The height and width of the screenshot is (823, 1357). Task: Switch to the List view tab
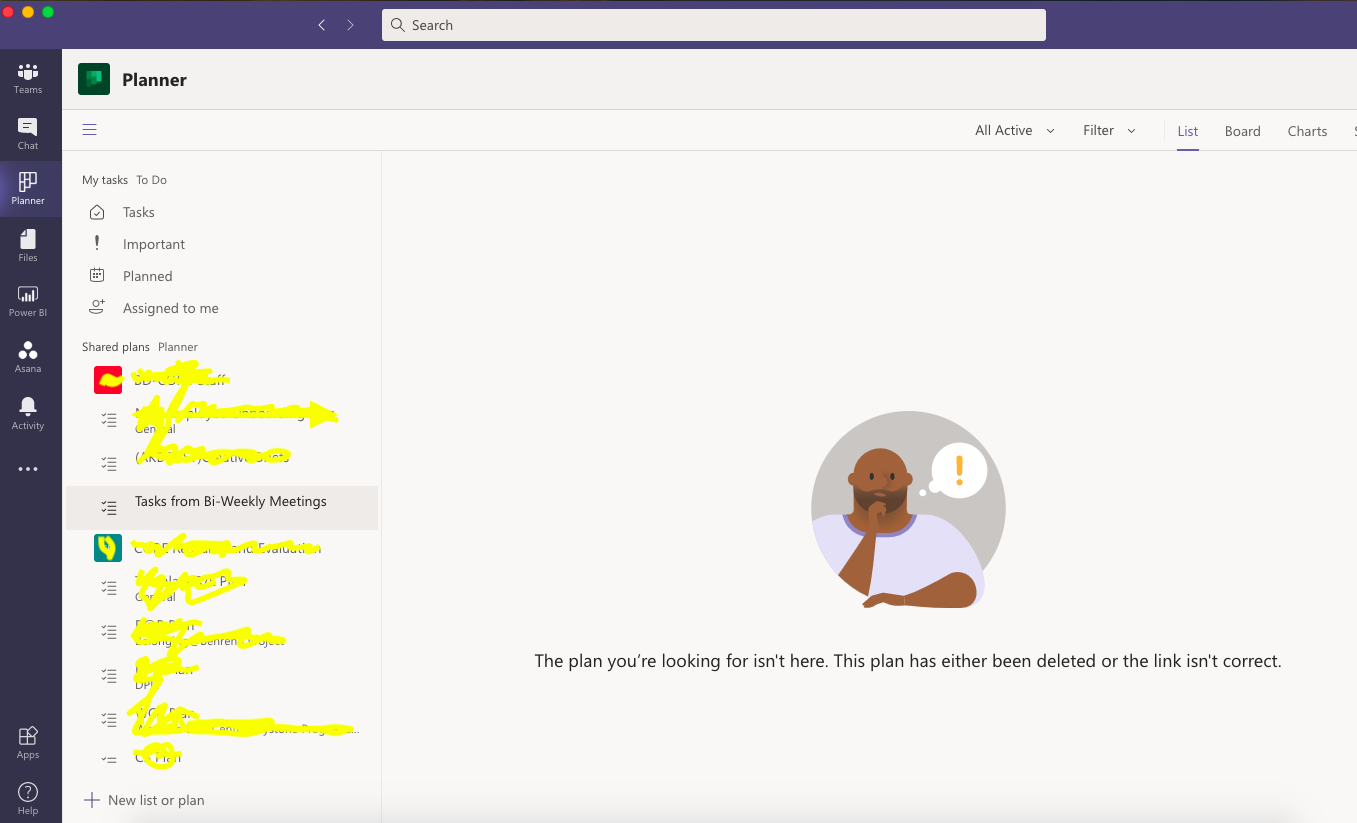pyautogui.click(x=1188, y=131)
